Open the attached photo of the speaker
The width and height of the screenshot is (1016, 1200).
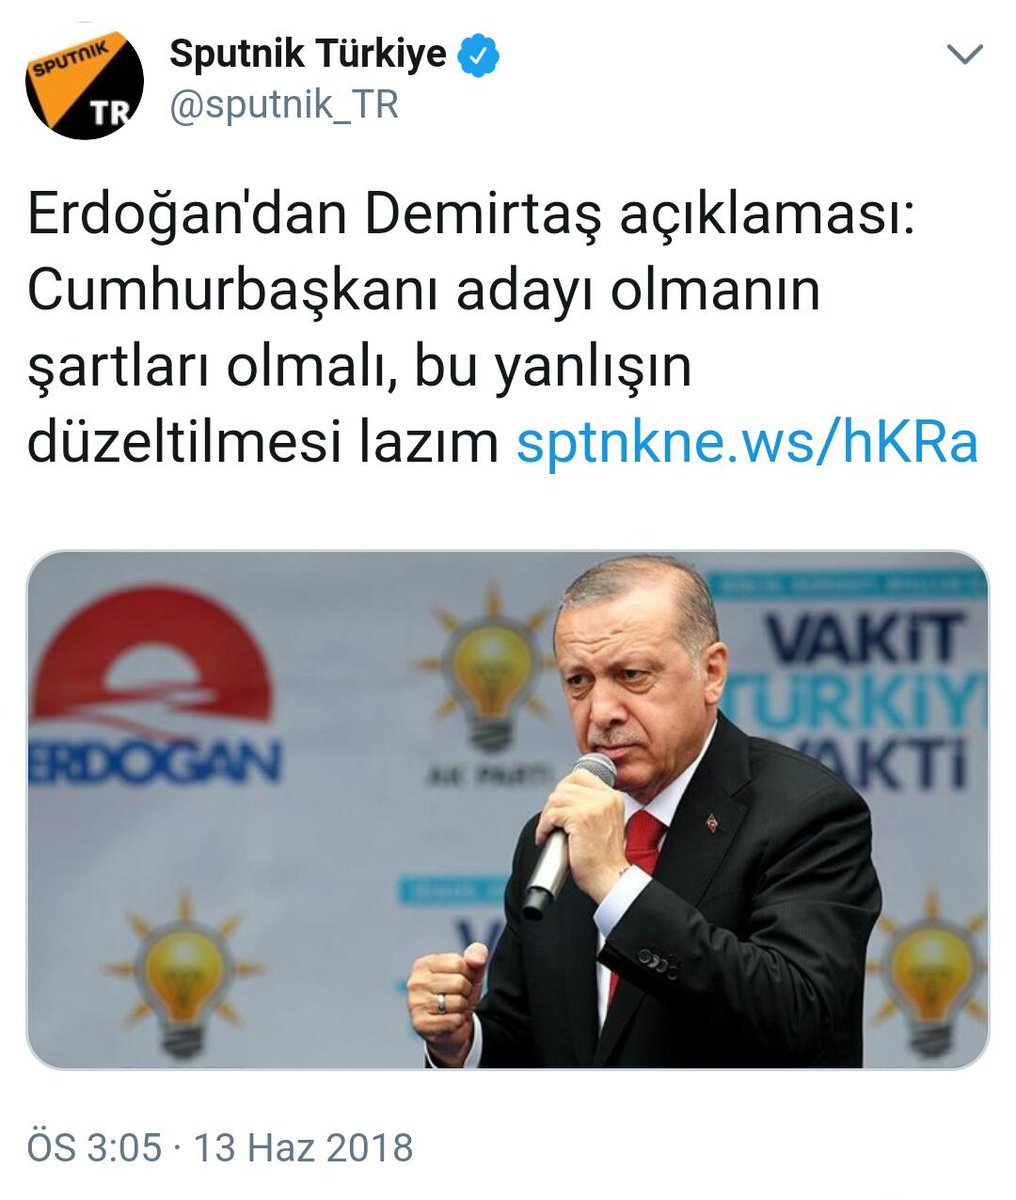pos(507,810)
